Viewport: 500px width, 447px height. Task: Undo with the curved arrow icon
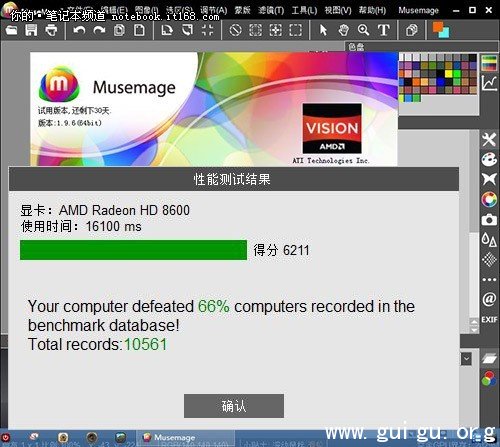tap(79, 30)
